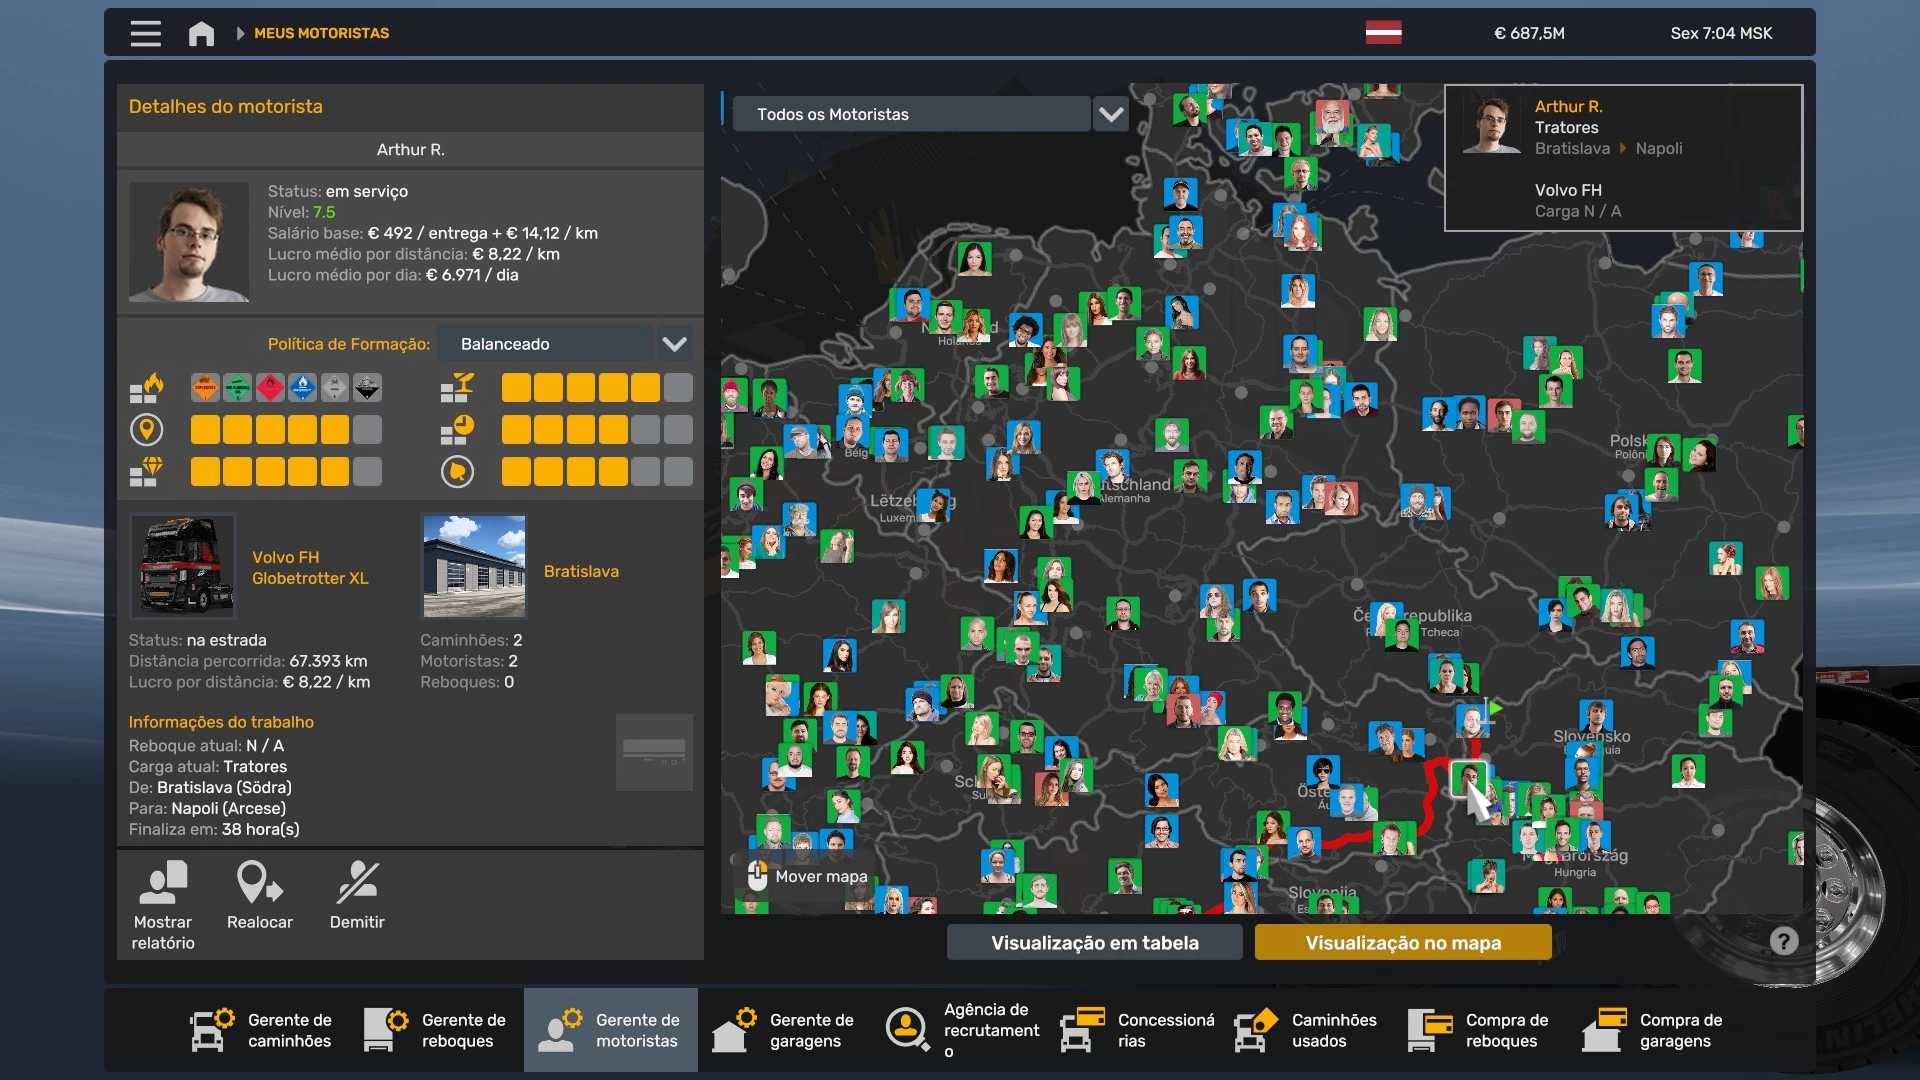Switch to Visualização em tabela
Image resolution: width=1920 pixels, height=1080 pixels.
(x=1094, y=943)
